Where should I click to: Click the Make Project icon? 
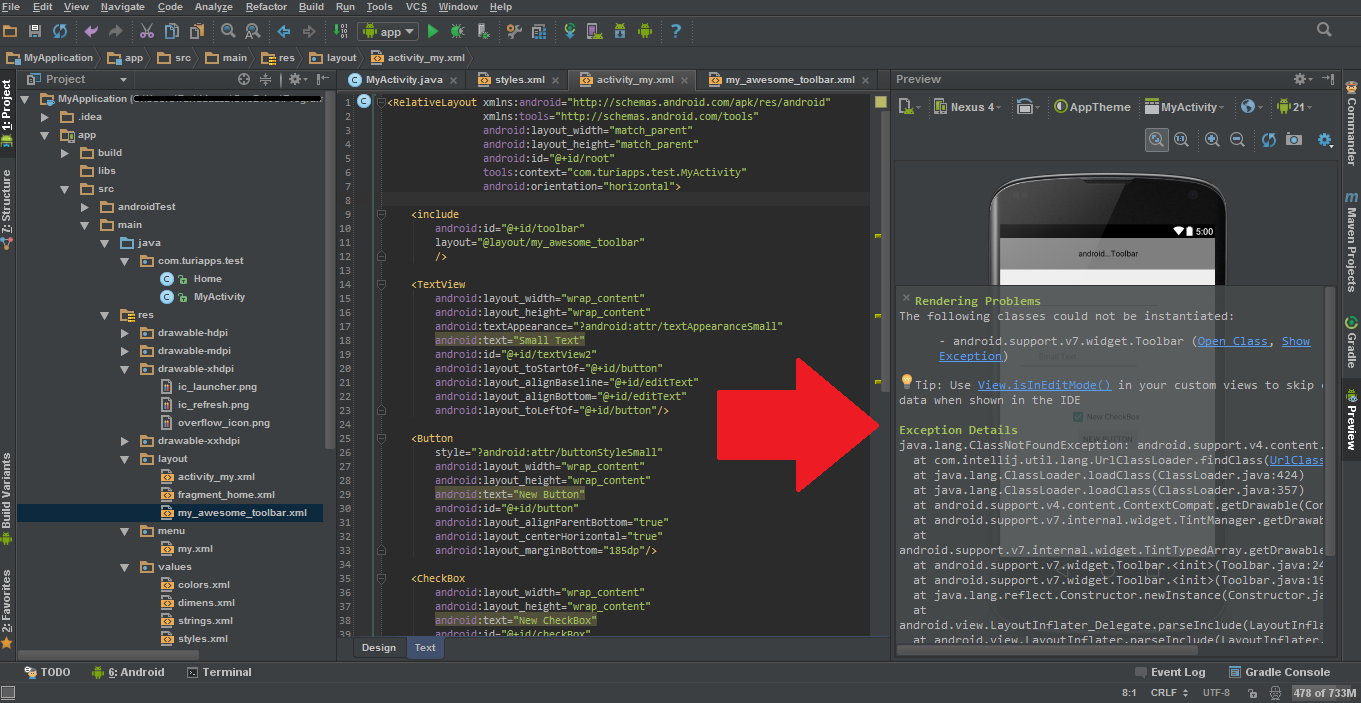[x=343, y=32]
